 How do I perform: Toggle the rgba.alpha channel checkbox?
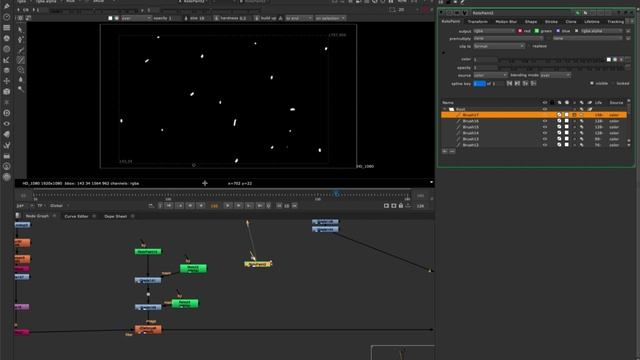point(576,31)
